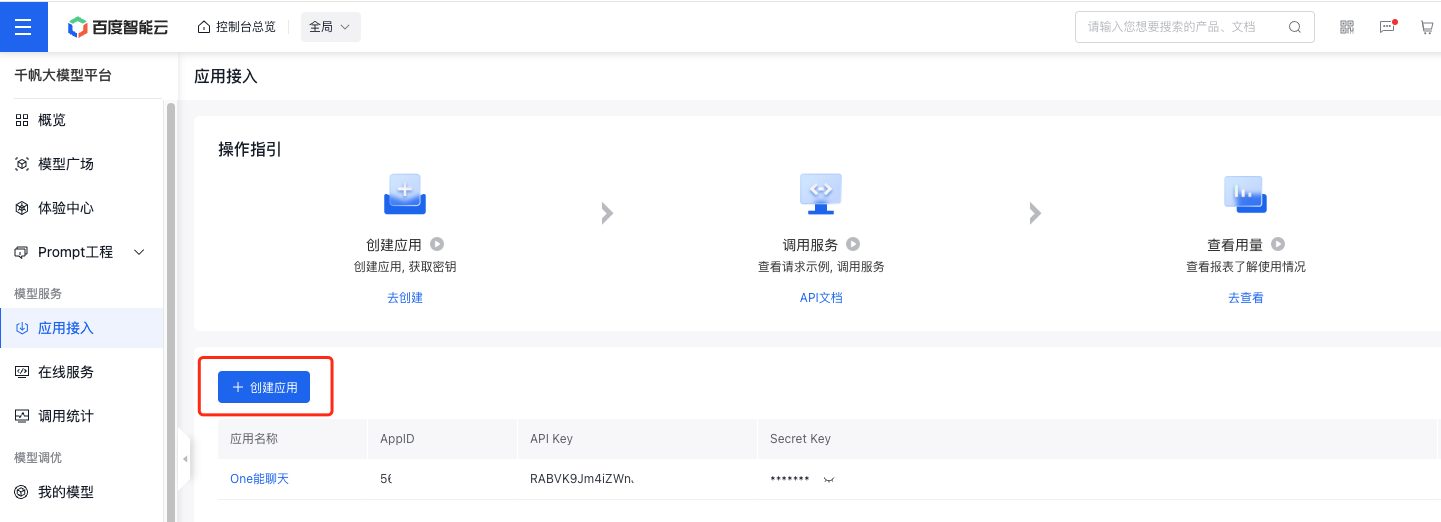1441x522 pixels.
Task: Click the Baidu AI Cloud logo
Action: [x=118, y=27]
